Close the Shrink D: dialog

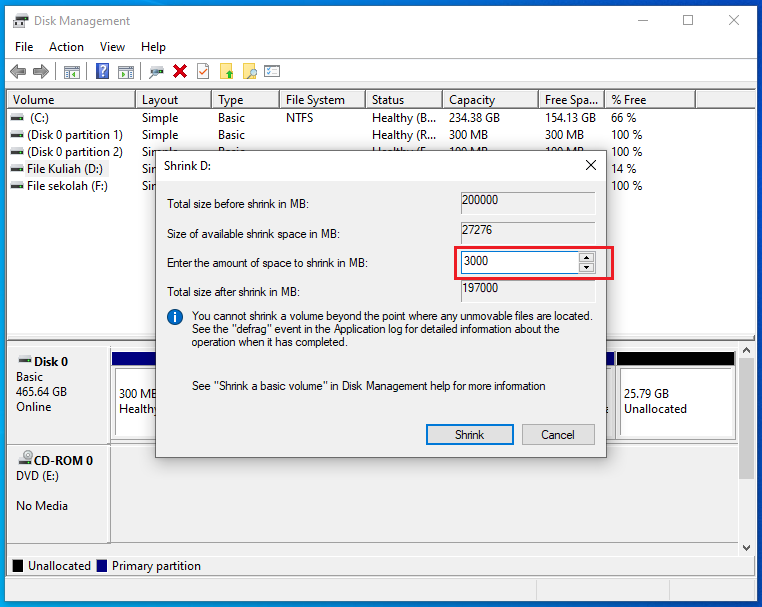click(x=590, y=165)
